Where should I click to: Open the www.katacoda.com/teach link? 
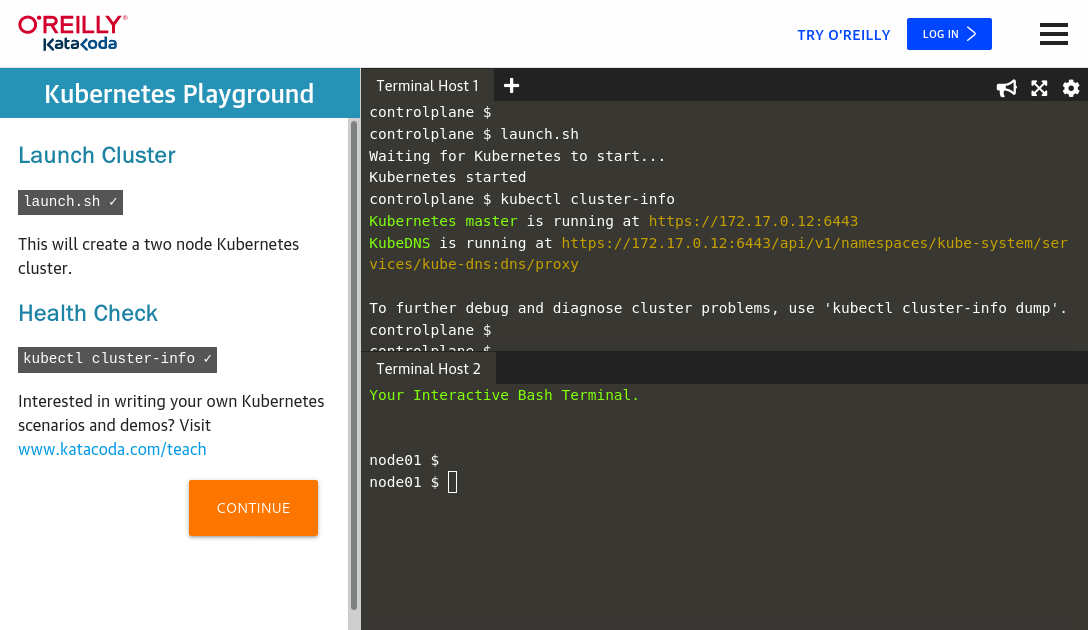click(x=112, y=450)
